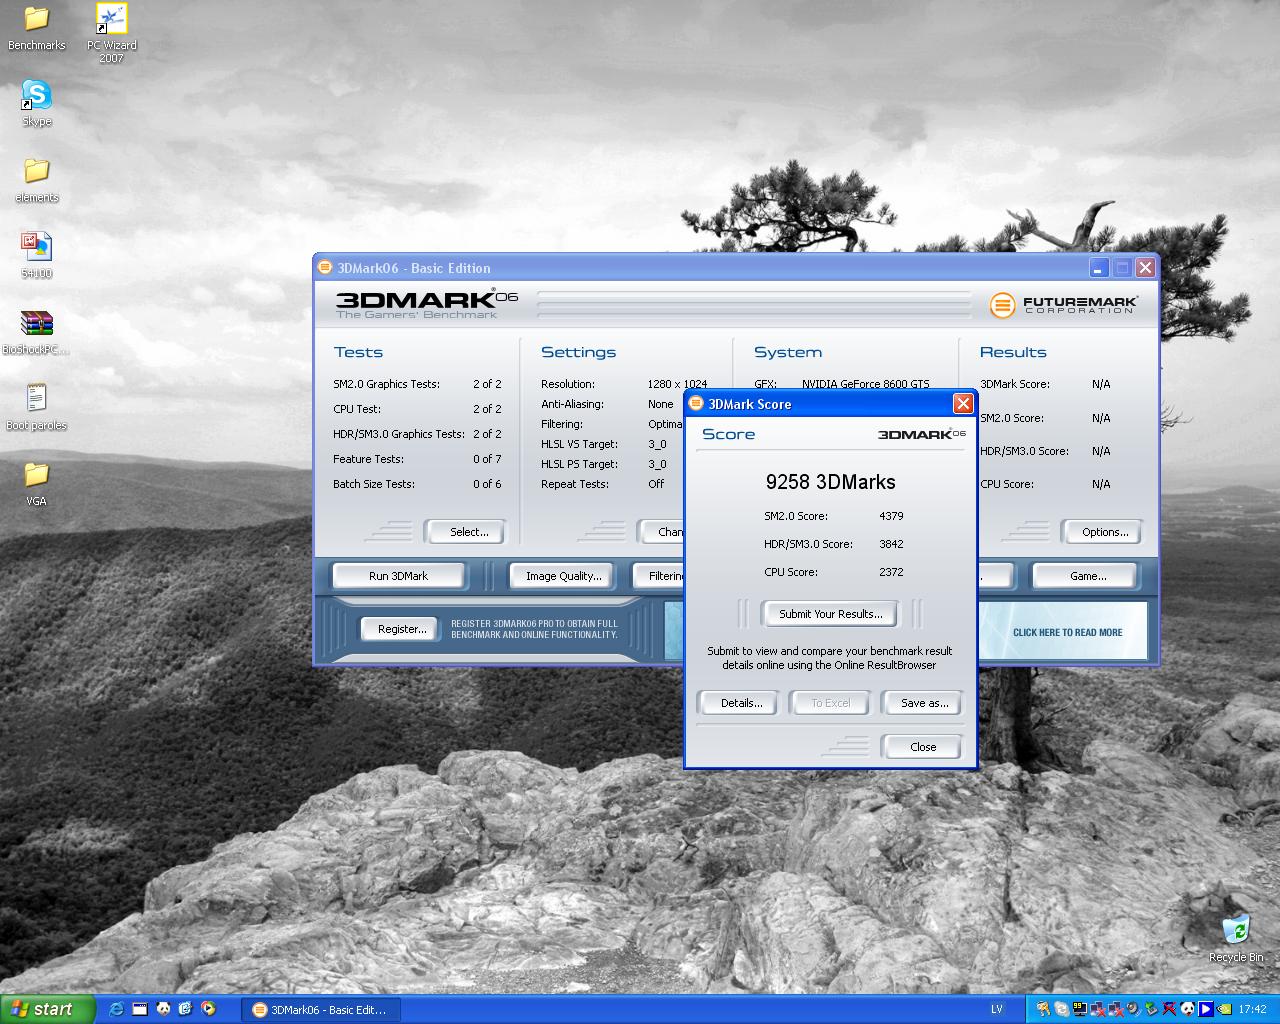The width and height of the screenshot is (1280, 1024).
Task: Click the 9258 3DMarks score text
Action: coord(830,482)
